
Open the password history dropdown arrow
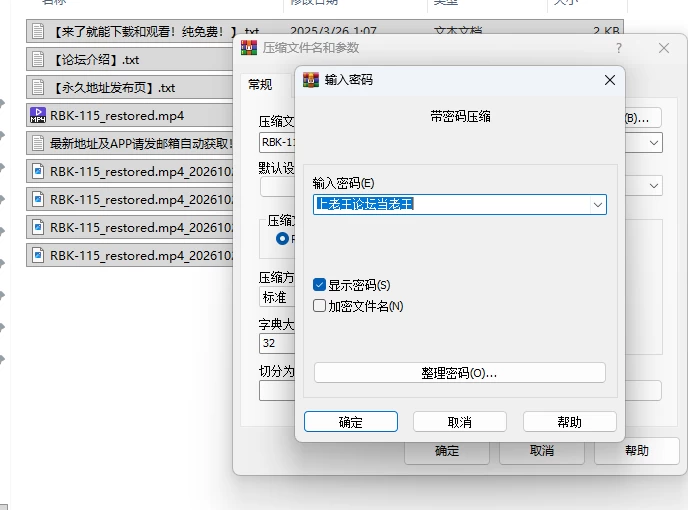pyautogui.click(x=597, y=205)
